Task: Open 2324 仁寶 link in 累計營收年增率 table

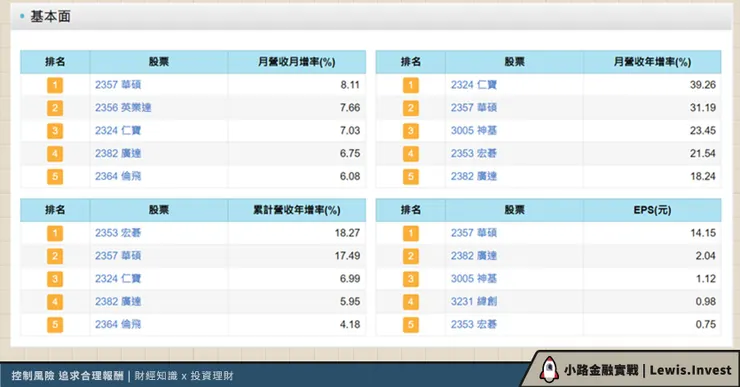Action: coord(118,279)
